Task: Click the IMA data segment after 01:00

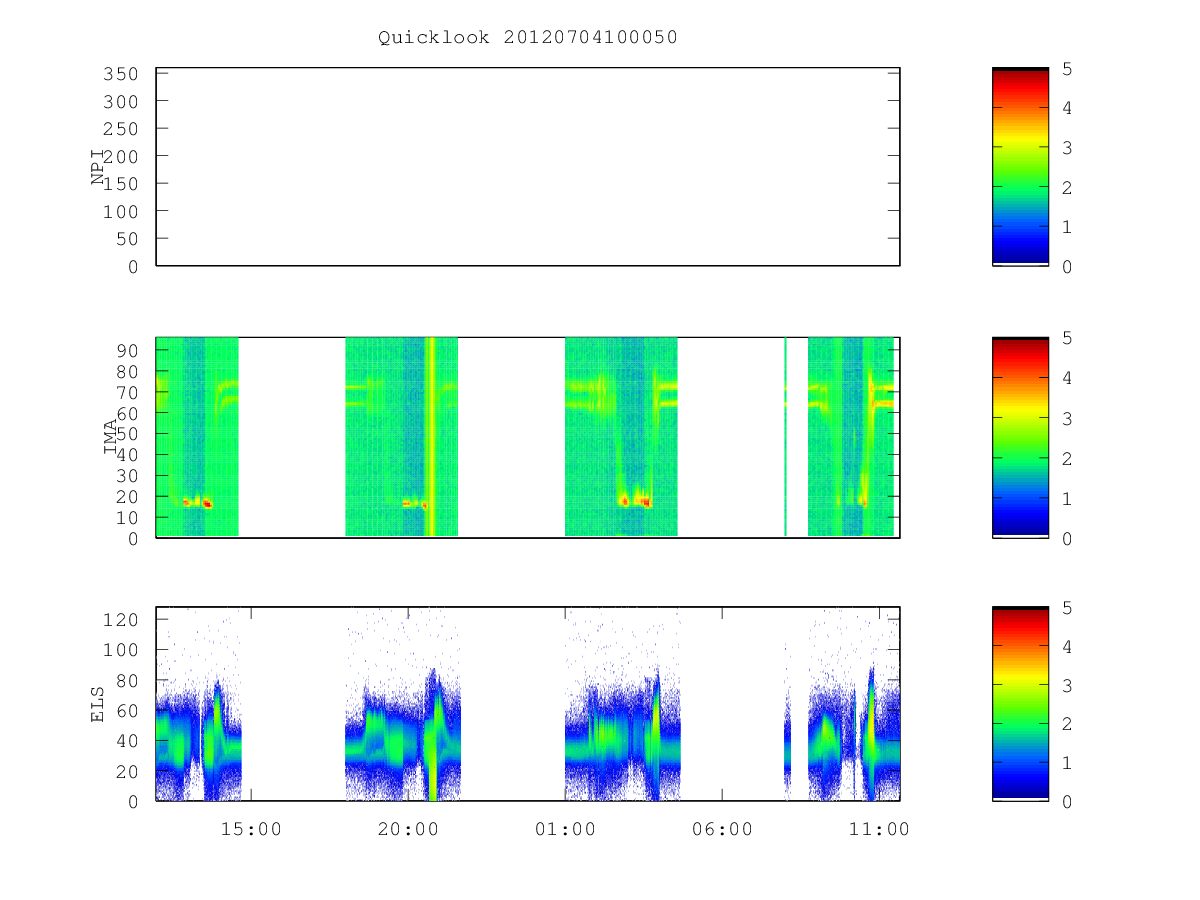Action: (x=621, y=437)
